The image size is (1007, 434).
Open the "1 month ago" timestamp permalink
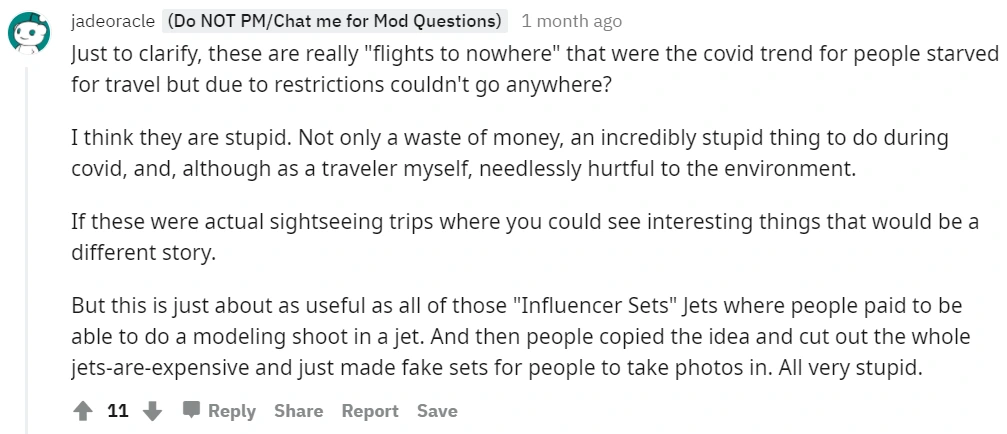pyautogui.click(x=571, y=21)
